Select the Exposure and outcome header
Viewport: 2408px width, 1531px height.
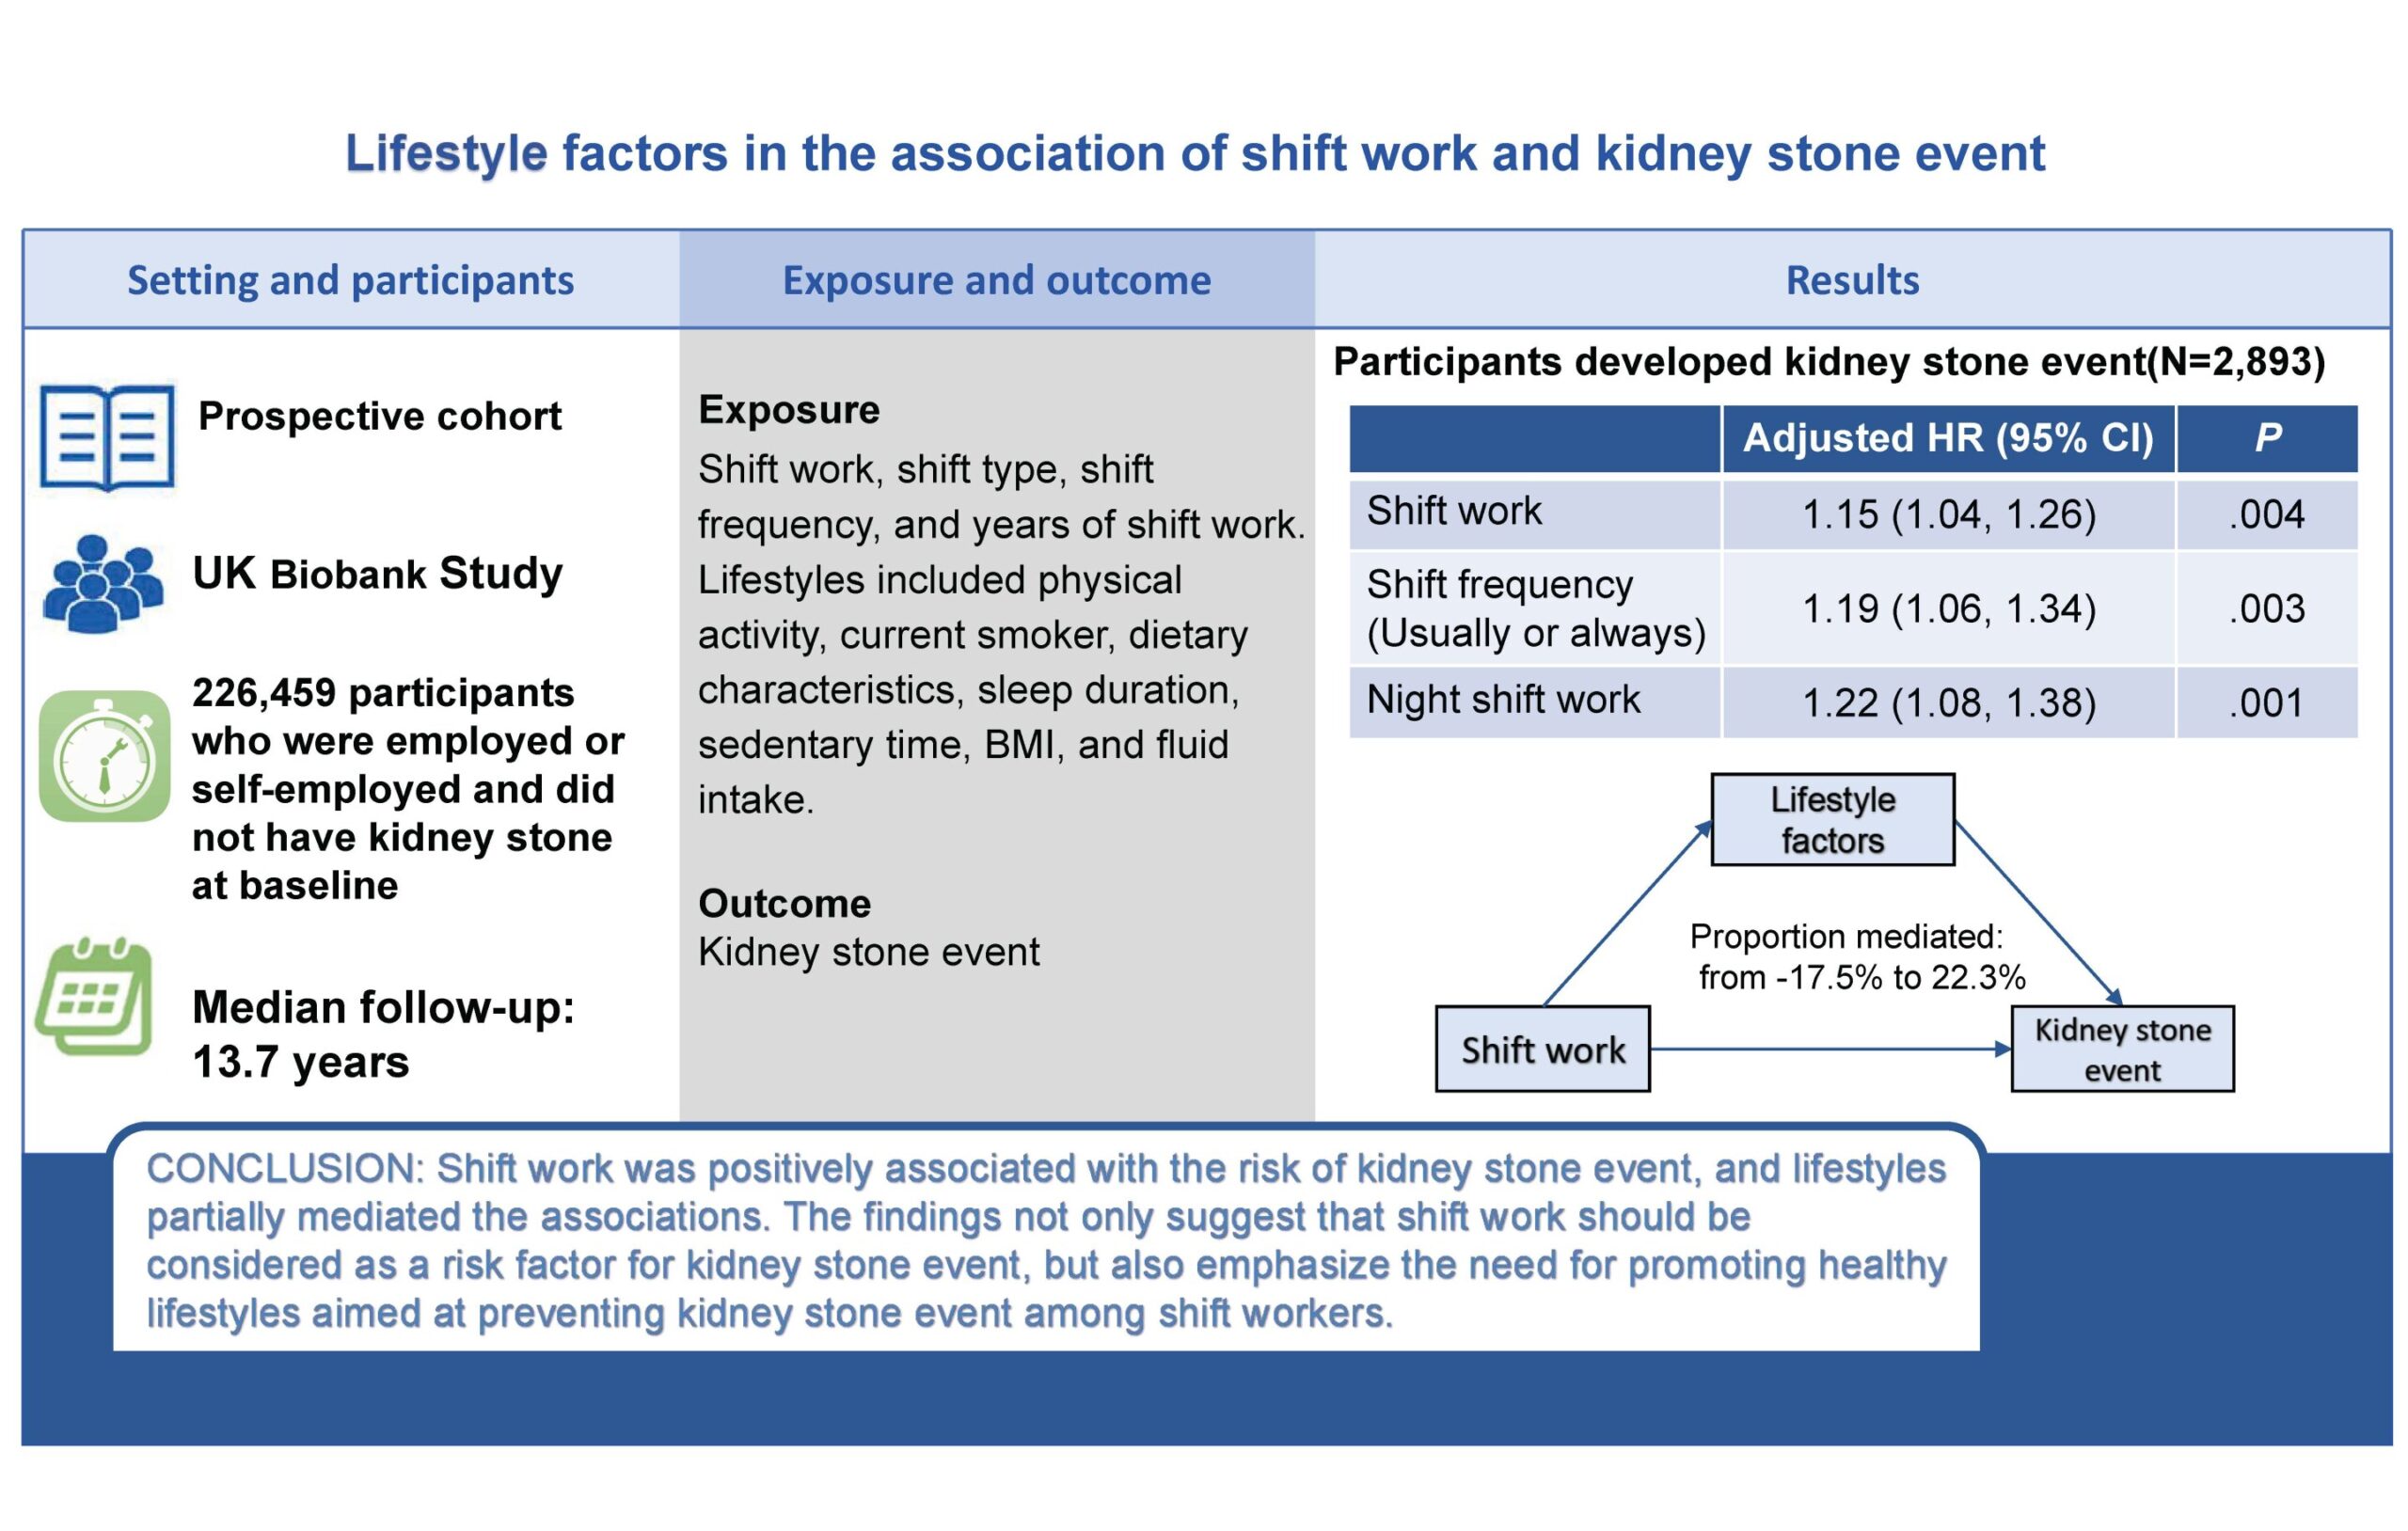coord(996,280)
